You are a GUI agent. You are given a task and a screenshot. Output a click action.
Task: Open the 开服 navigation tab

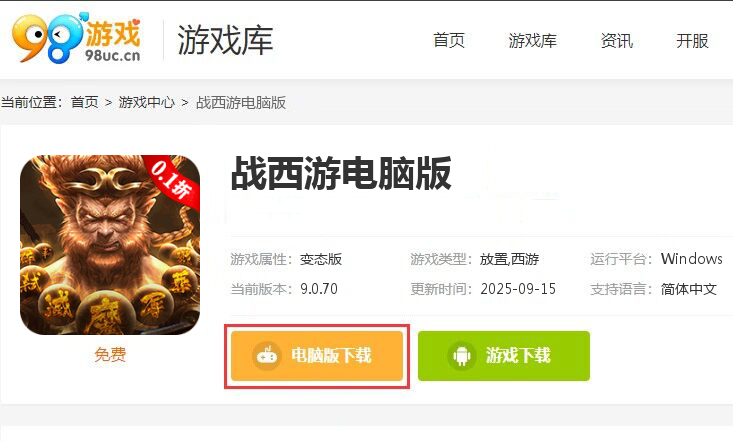[x=692, y=41]
